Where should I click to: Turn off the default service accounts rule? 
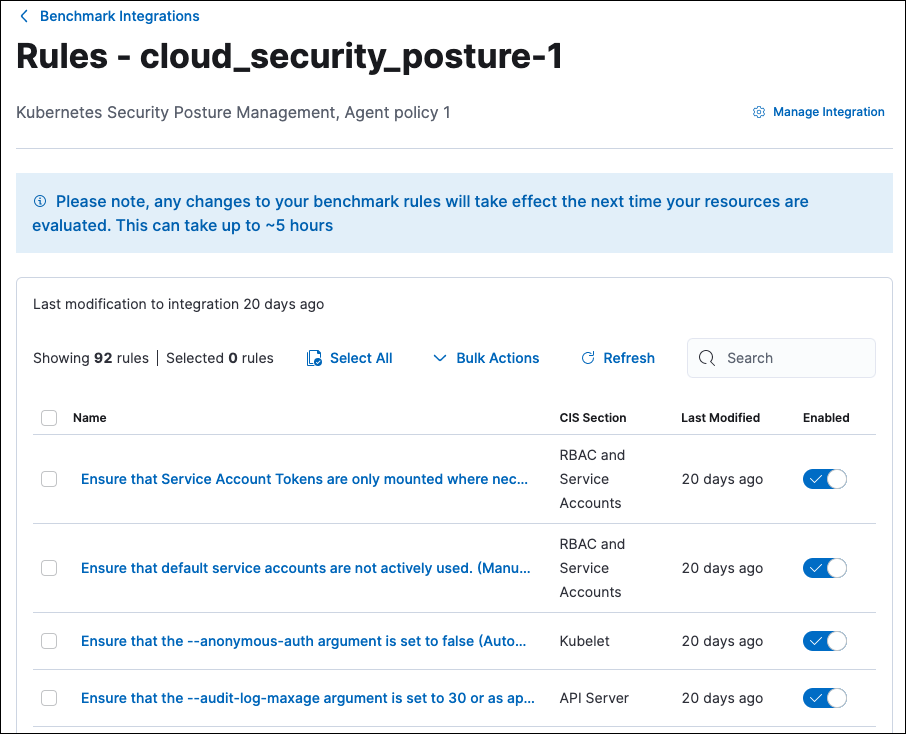[825, 568]
